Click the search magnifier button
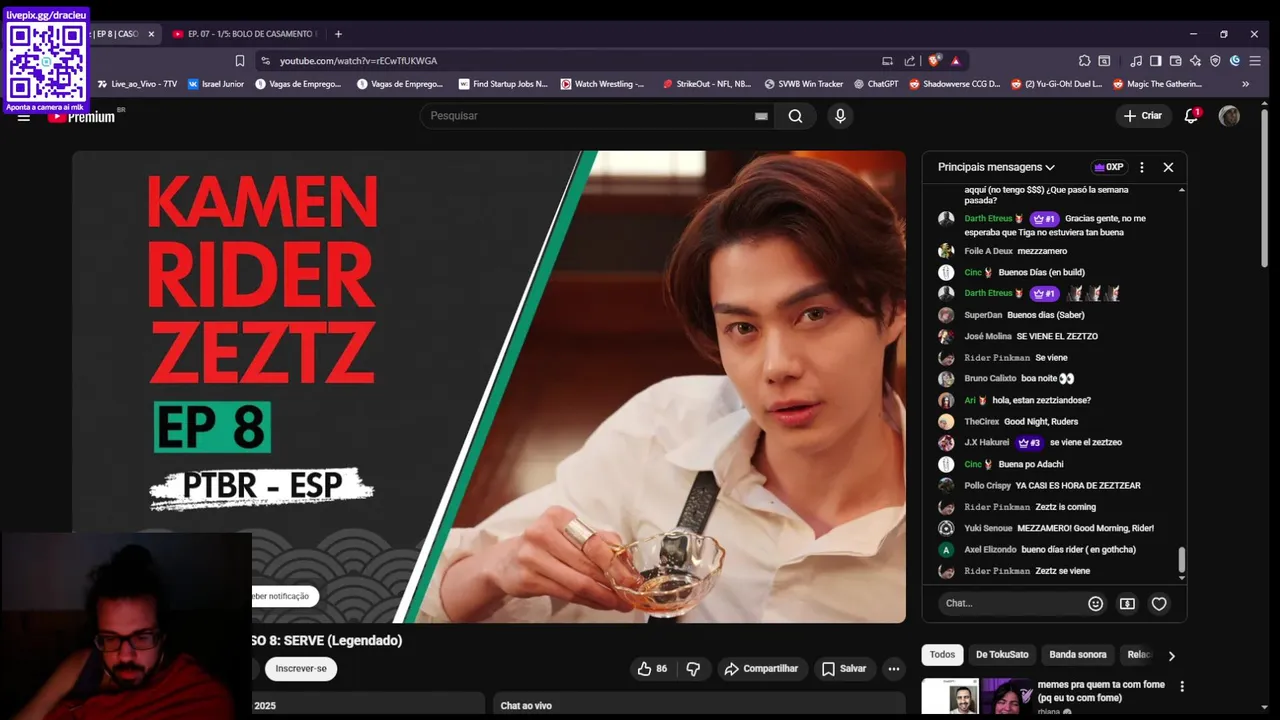Screen dimensions: 1280x720 795,116
